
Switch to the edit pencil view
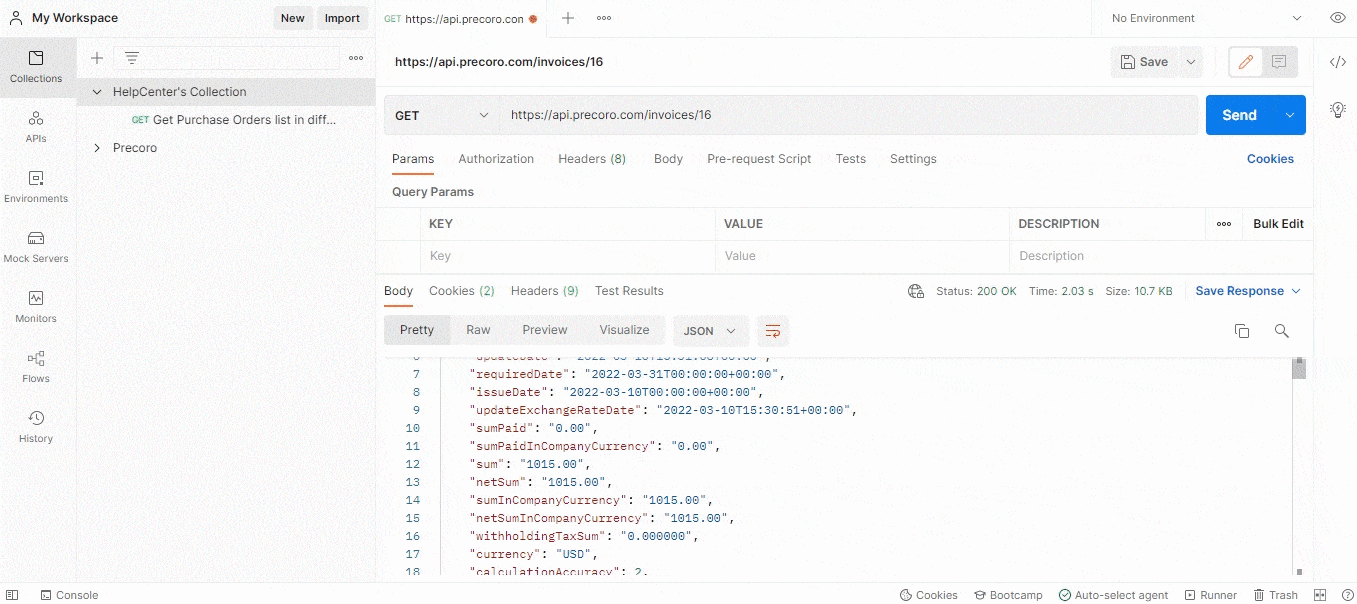click(1246, 62)
